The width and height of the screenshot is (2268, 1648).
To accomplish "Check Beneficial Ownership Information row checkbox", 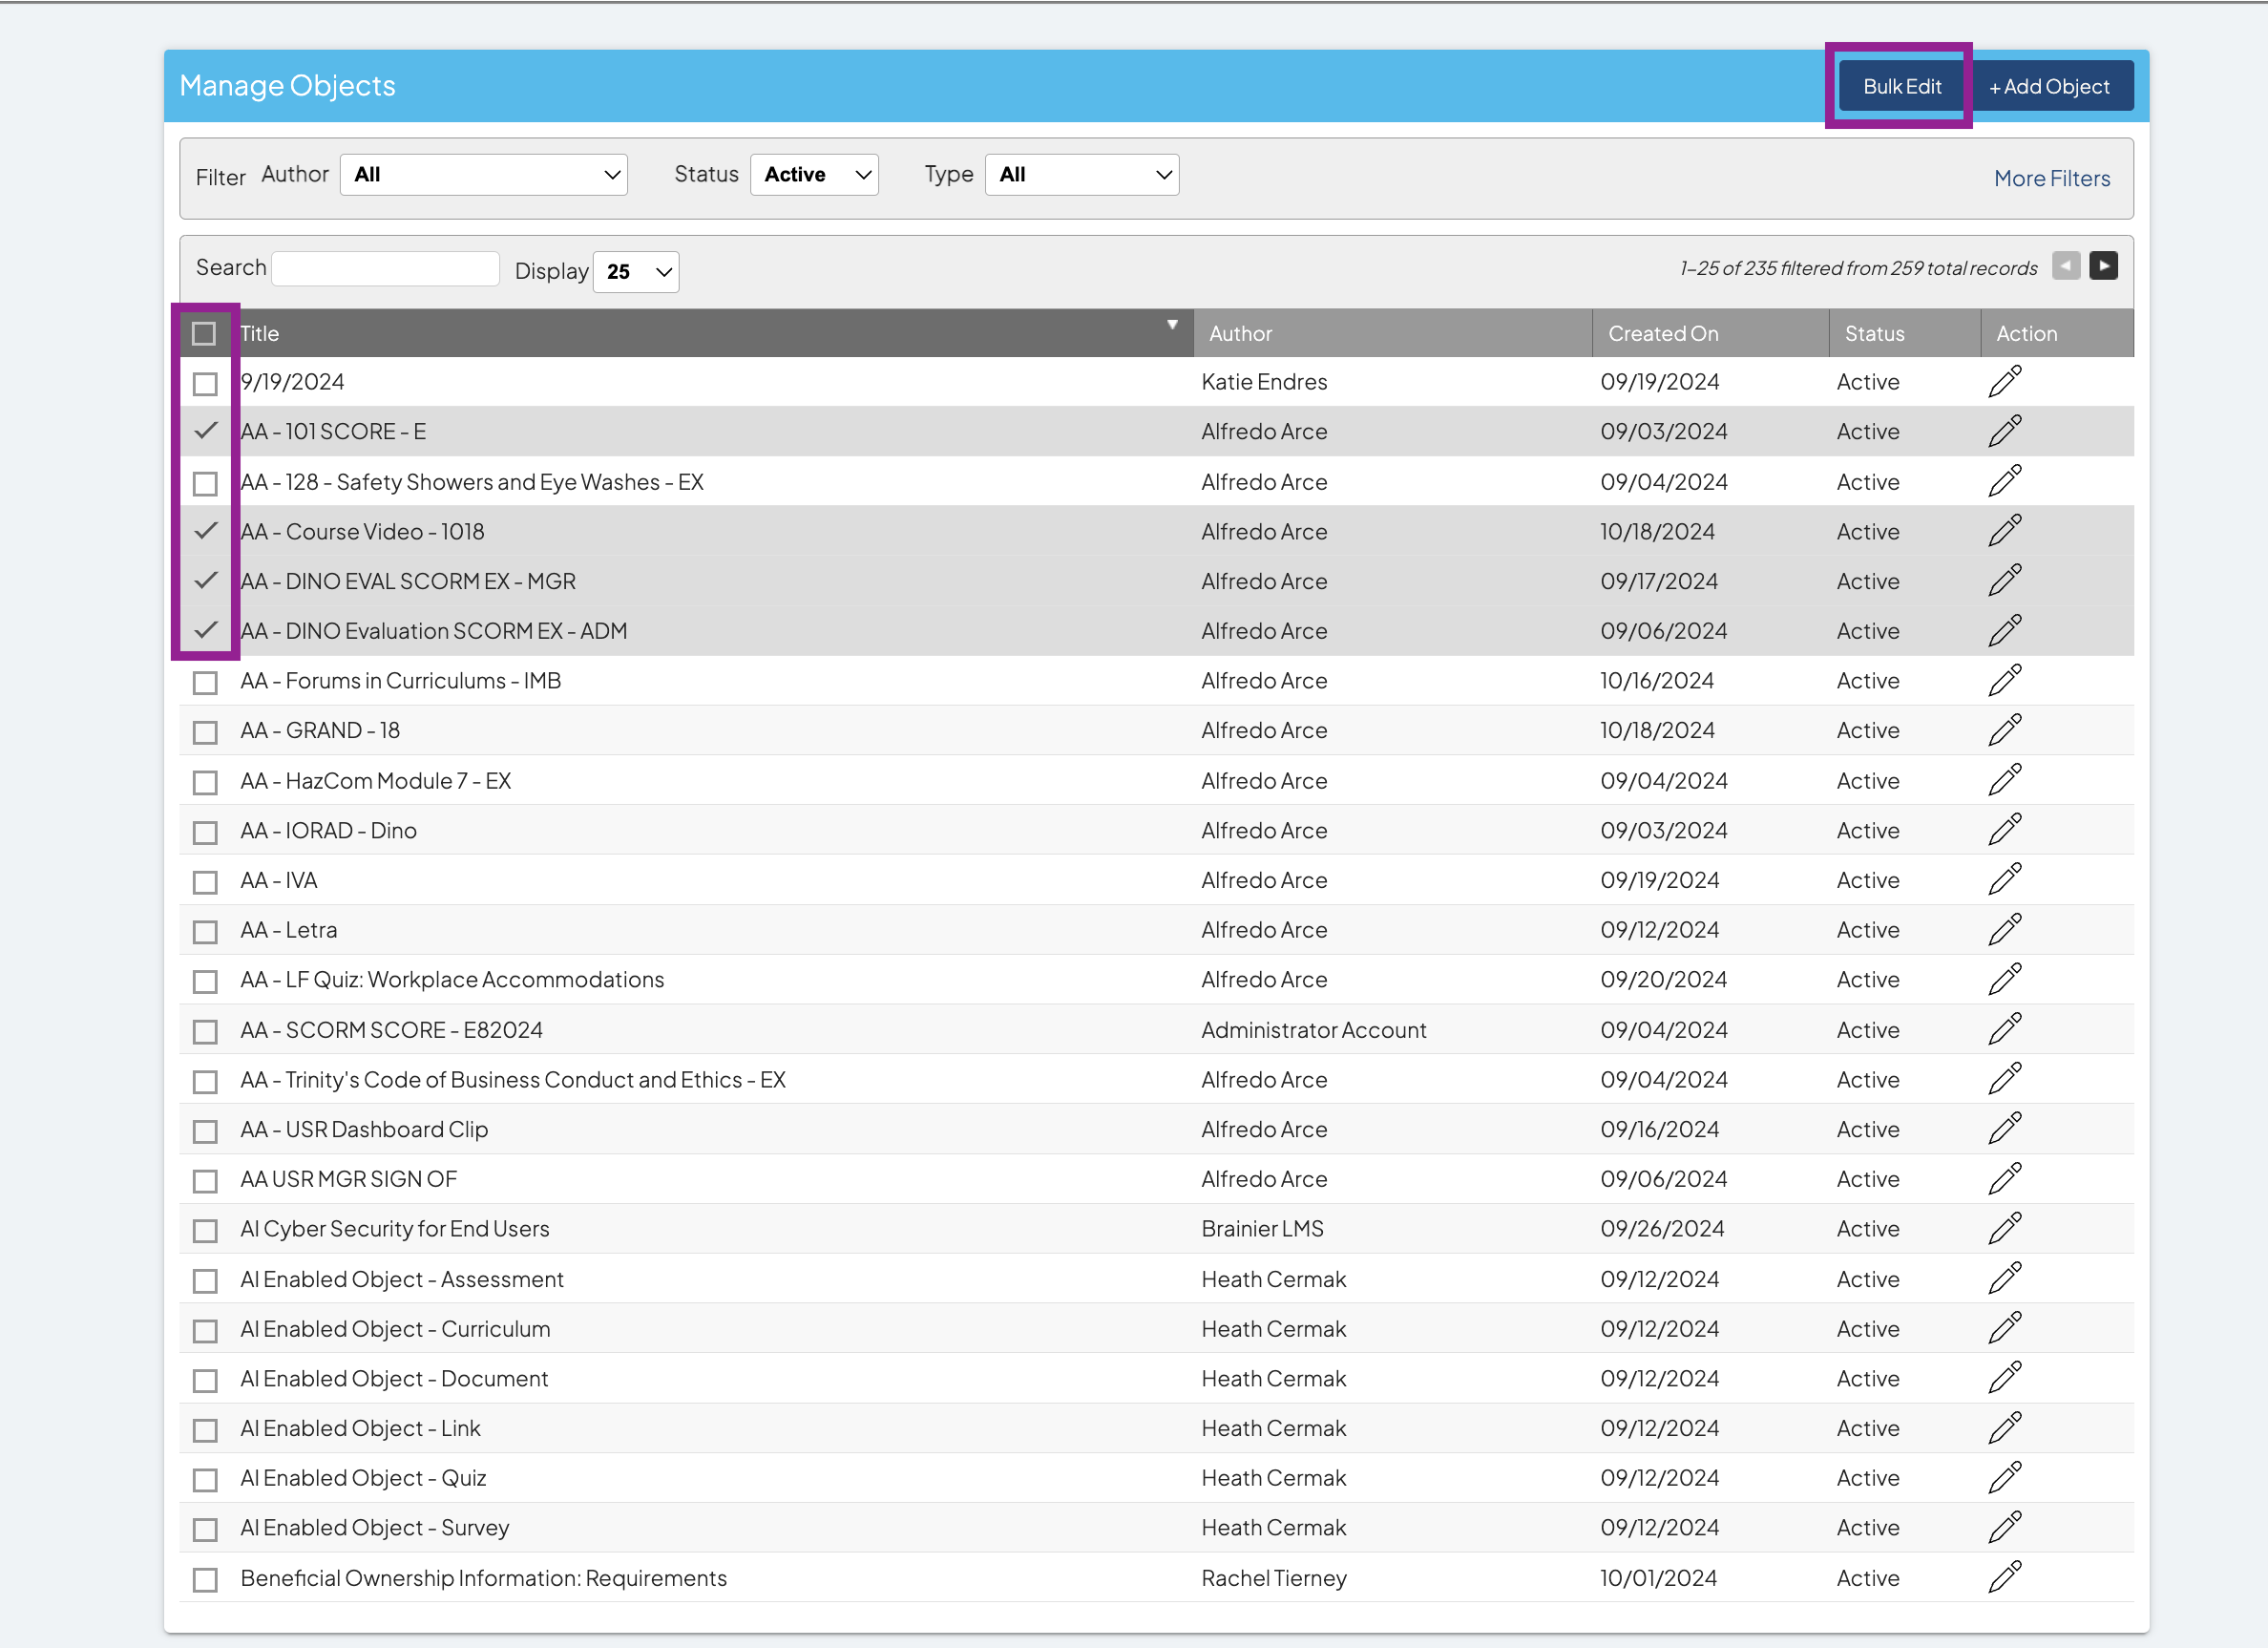I will click(205, 1579).
